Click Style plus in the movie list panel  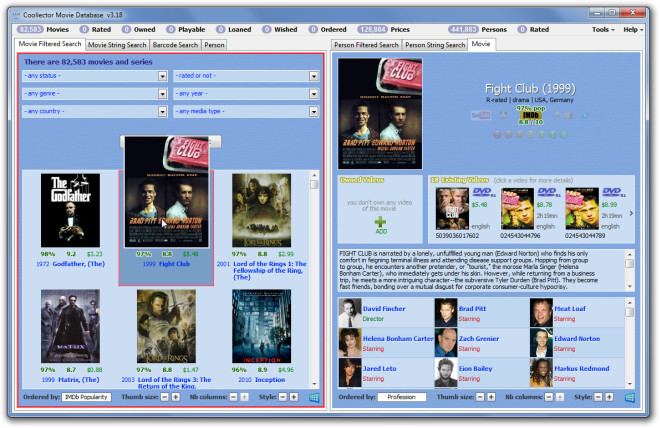294,397
